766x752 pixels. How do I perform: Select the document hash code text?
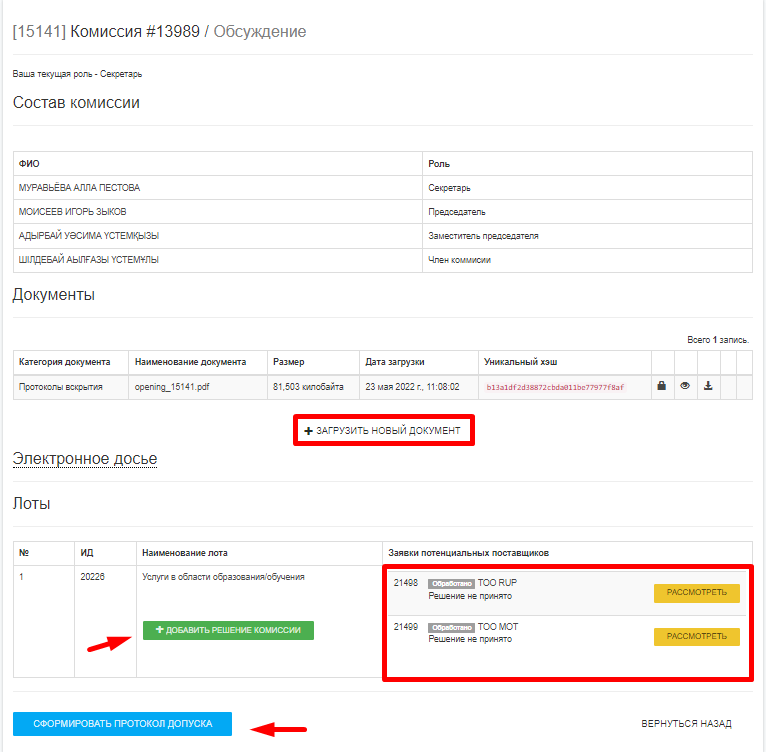554,386
